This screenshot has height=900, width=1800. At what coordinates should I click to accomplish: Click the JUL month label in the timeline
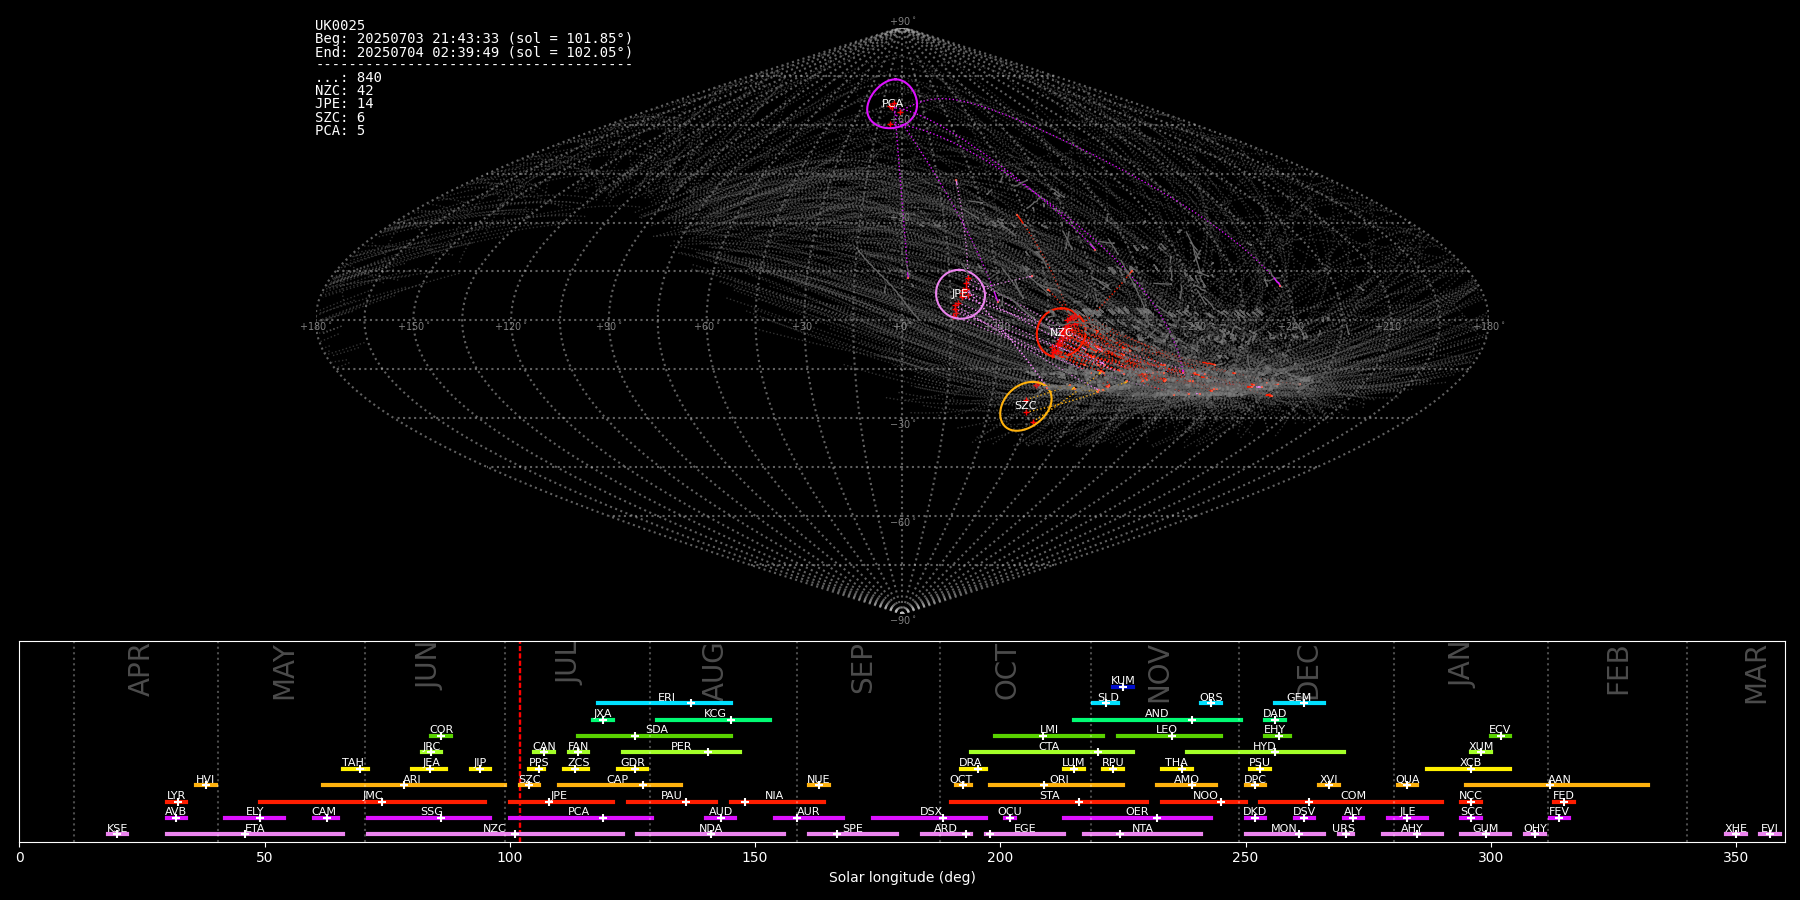pos(567,663)
